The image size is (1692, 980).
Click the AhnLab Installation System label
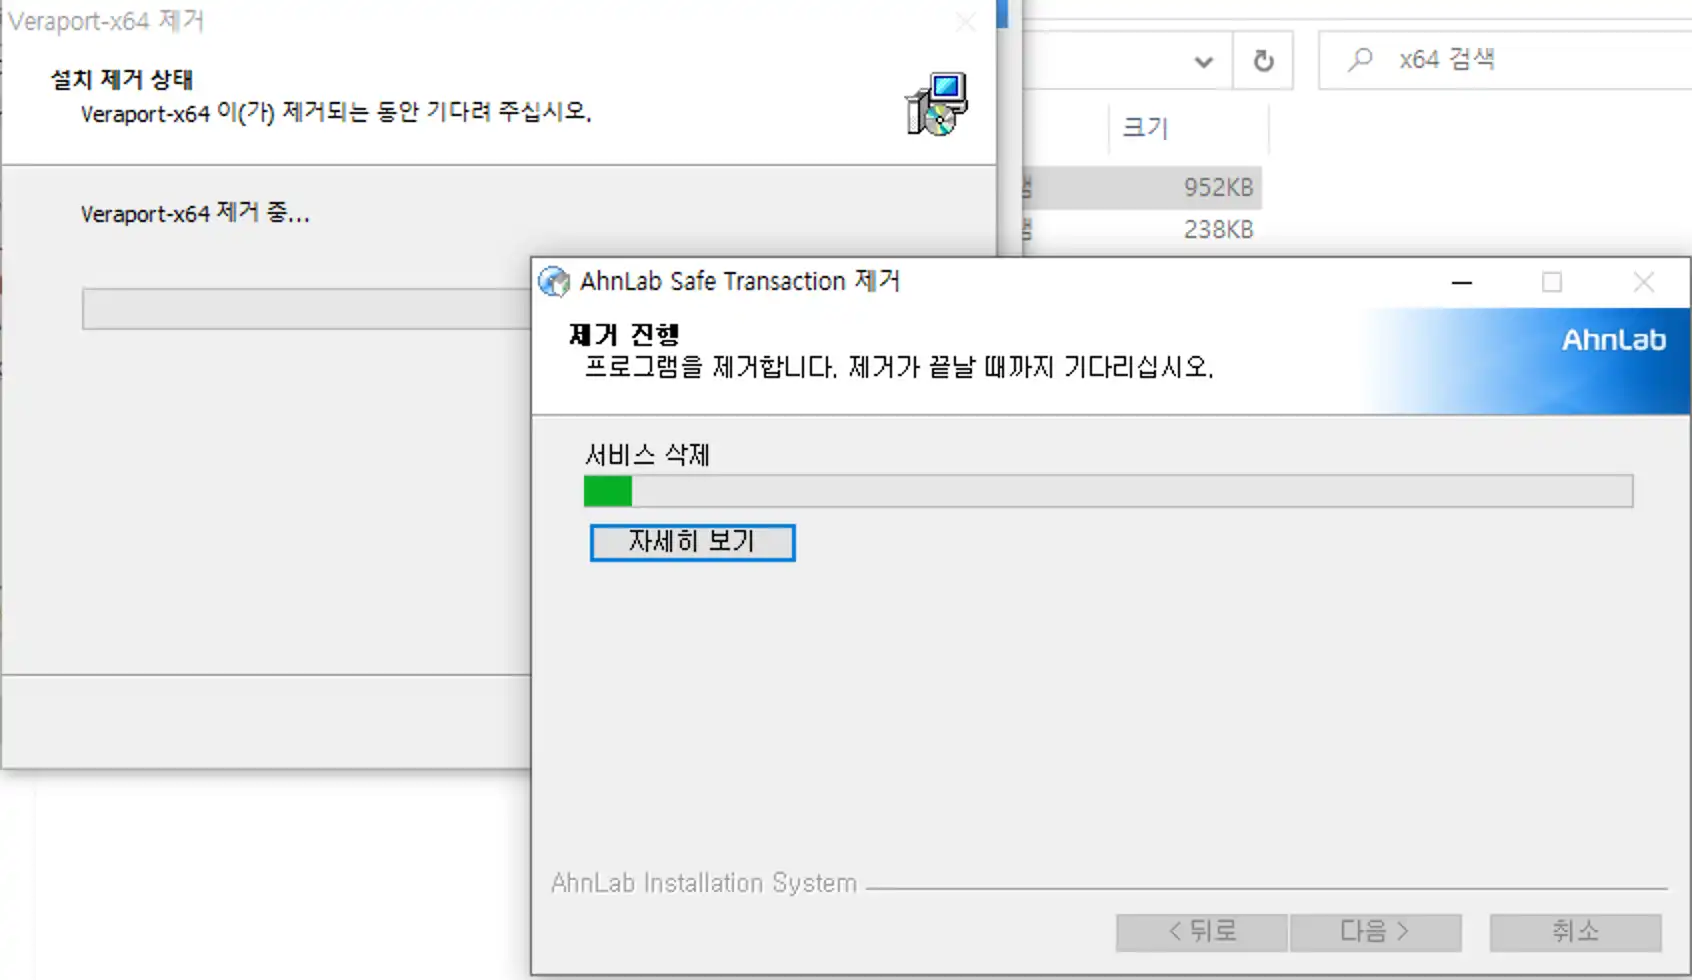coord(704,883)
